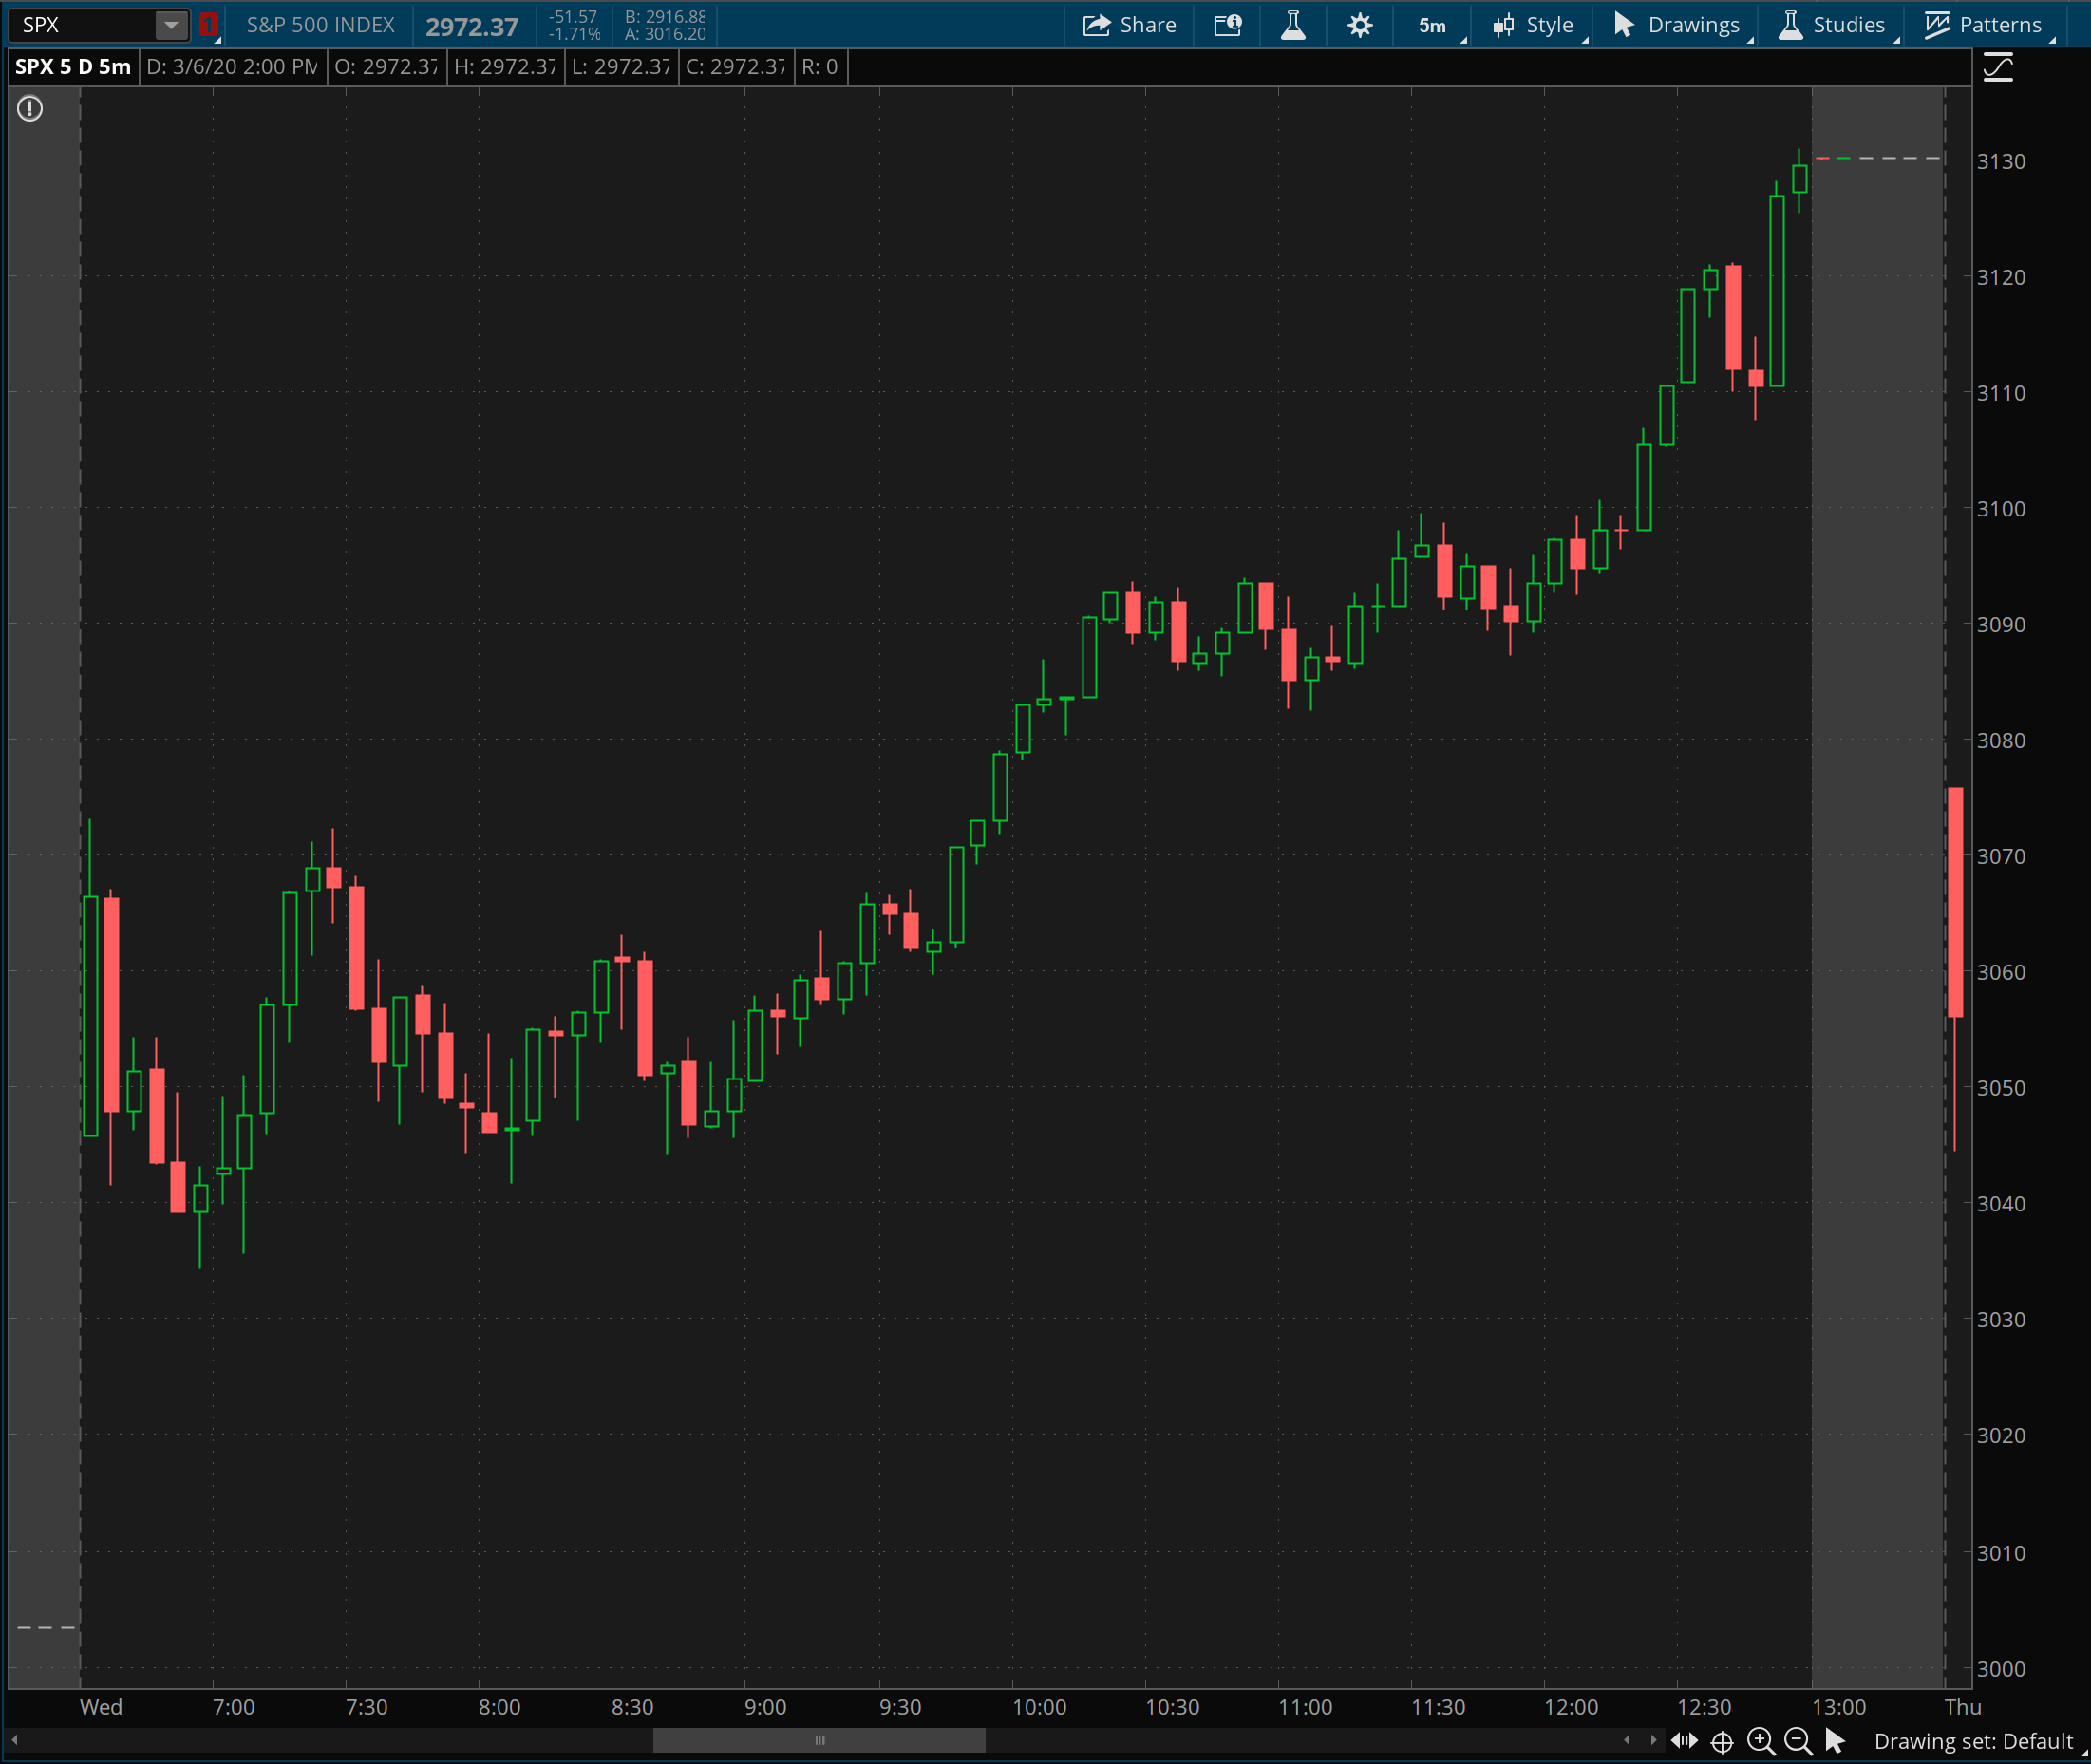Click the candlestick icon next to Style
Image resolution: width=2091 pixels, height=1764 pixels.
(1503, 25)
